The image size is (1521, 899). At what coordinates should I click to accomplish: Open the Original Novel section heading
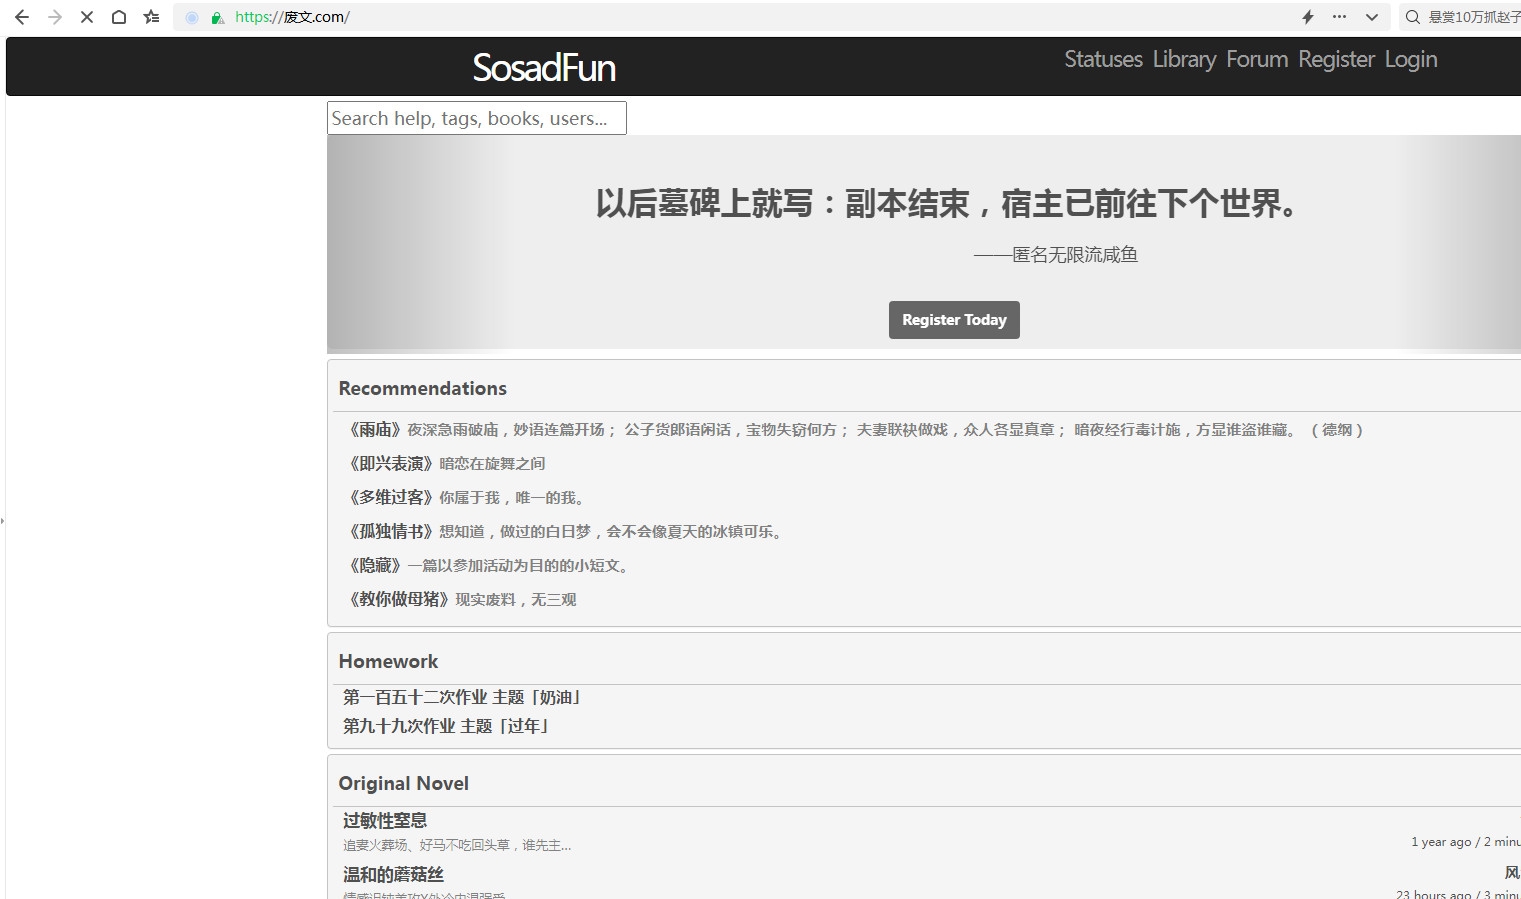tap(403, 783)
